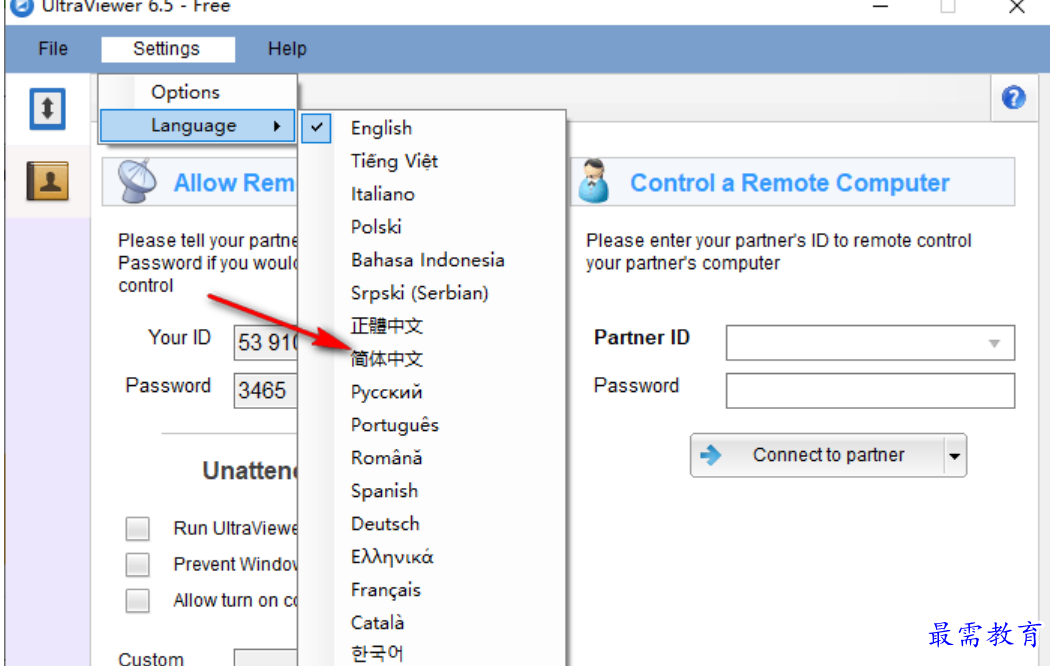Toggle the Prevent Windows checkbox
This screenshot has width=1050, height=666.
(138, 565)
